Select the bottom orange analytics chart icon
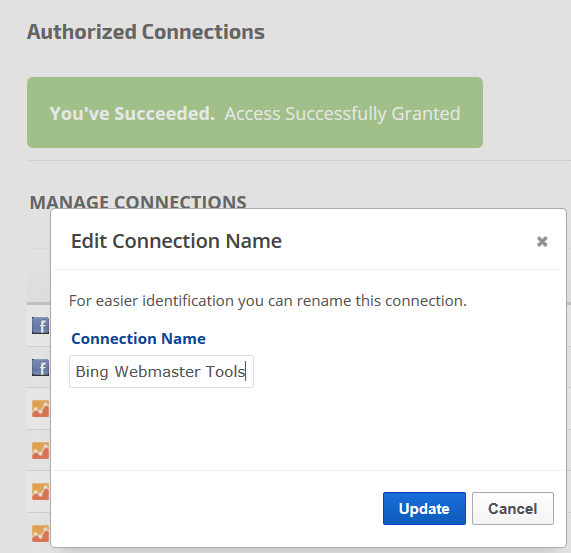This screenshot has width=571, height=553. point(40,533)
